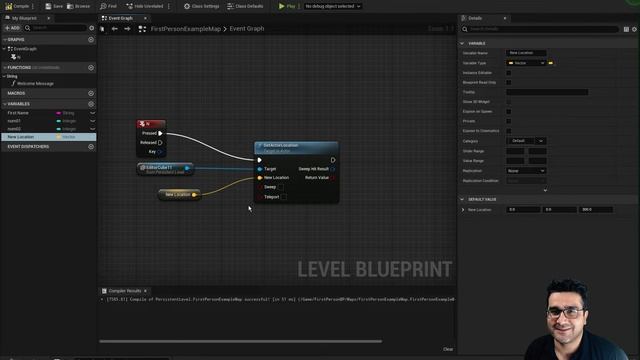Viewport: 640px width, 360px height.
Task: Open Class Defaults
Action: coord(245,6)
